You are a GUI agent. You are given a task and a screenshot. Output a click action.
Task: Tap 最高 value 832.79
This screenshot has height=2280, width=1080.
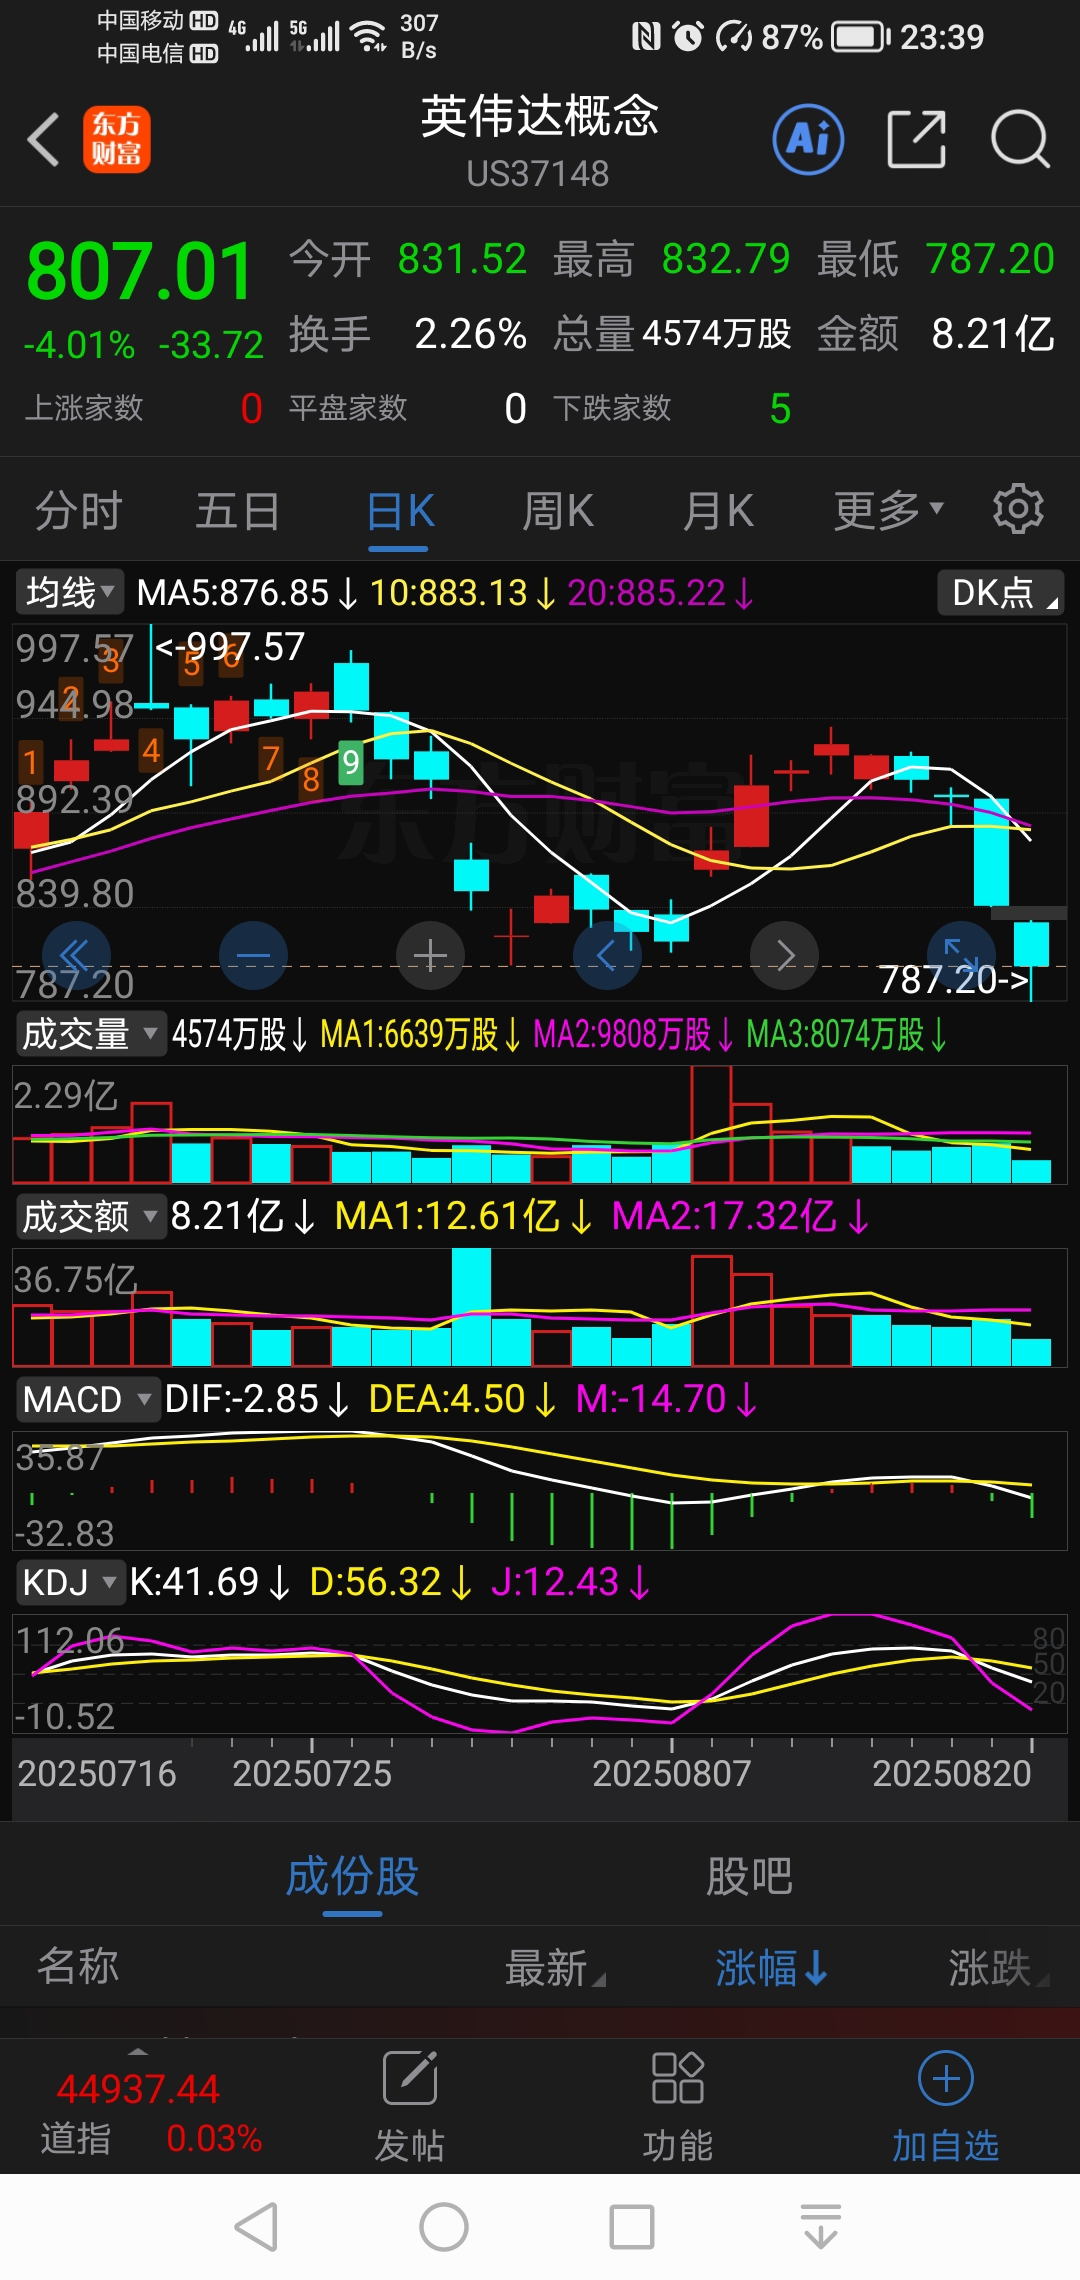(726, 259)
